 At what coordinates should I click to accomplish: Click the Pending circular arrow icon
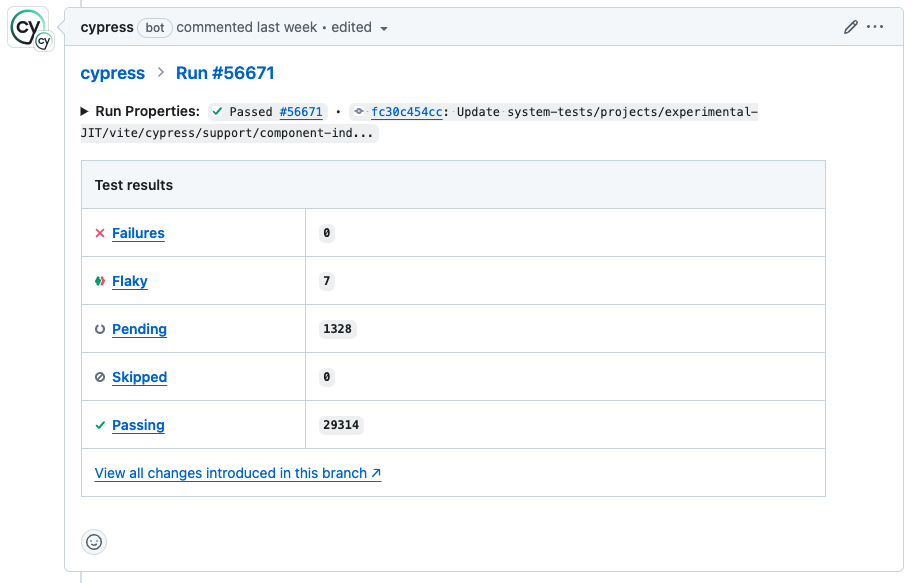100,328
